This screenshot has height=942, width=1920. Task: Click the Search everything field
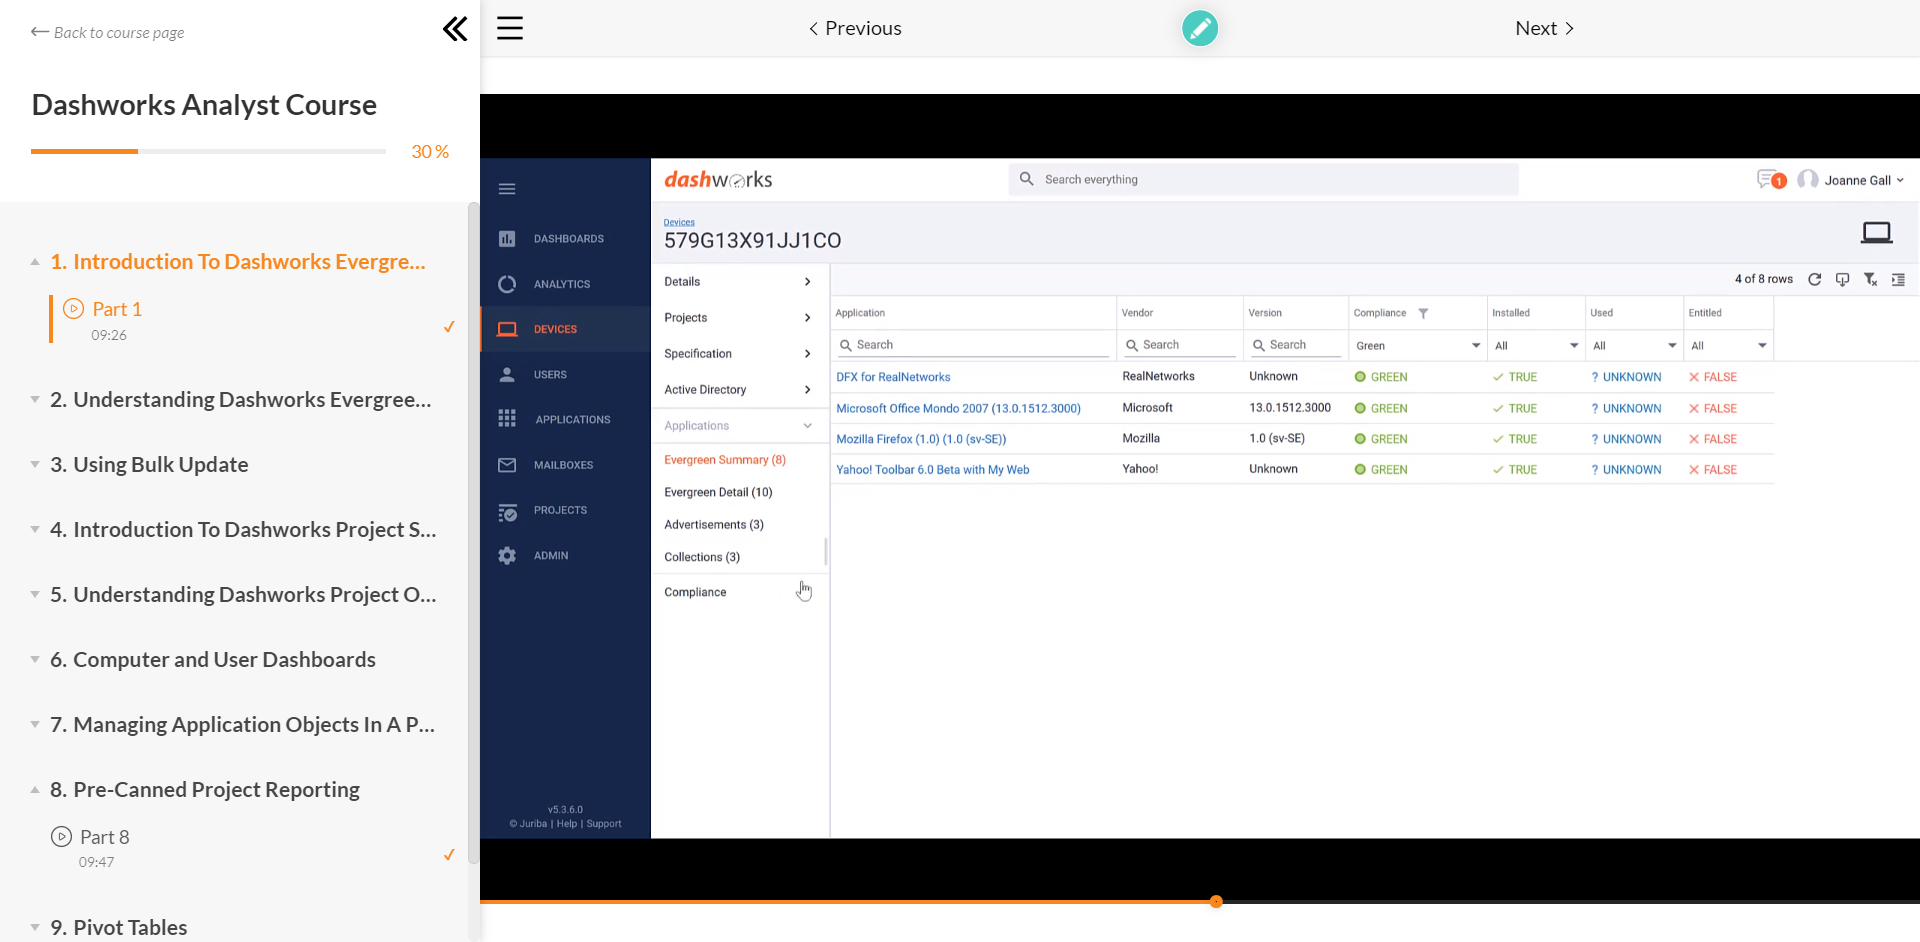[1263, 180]
